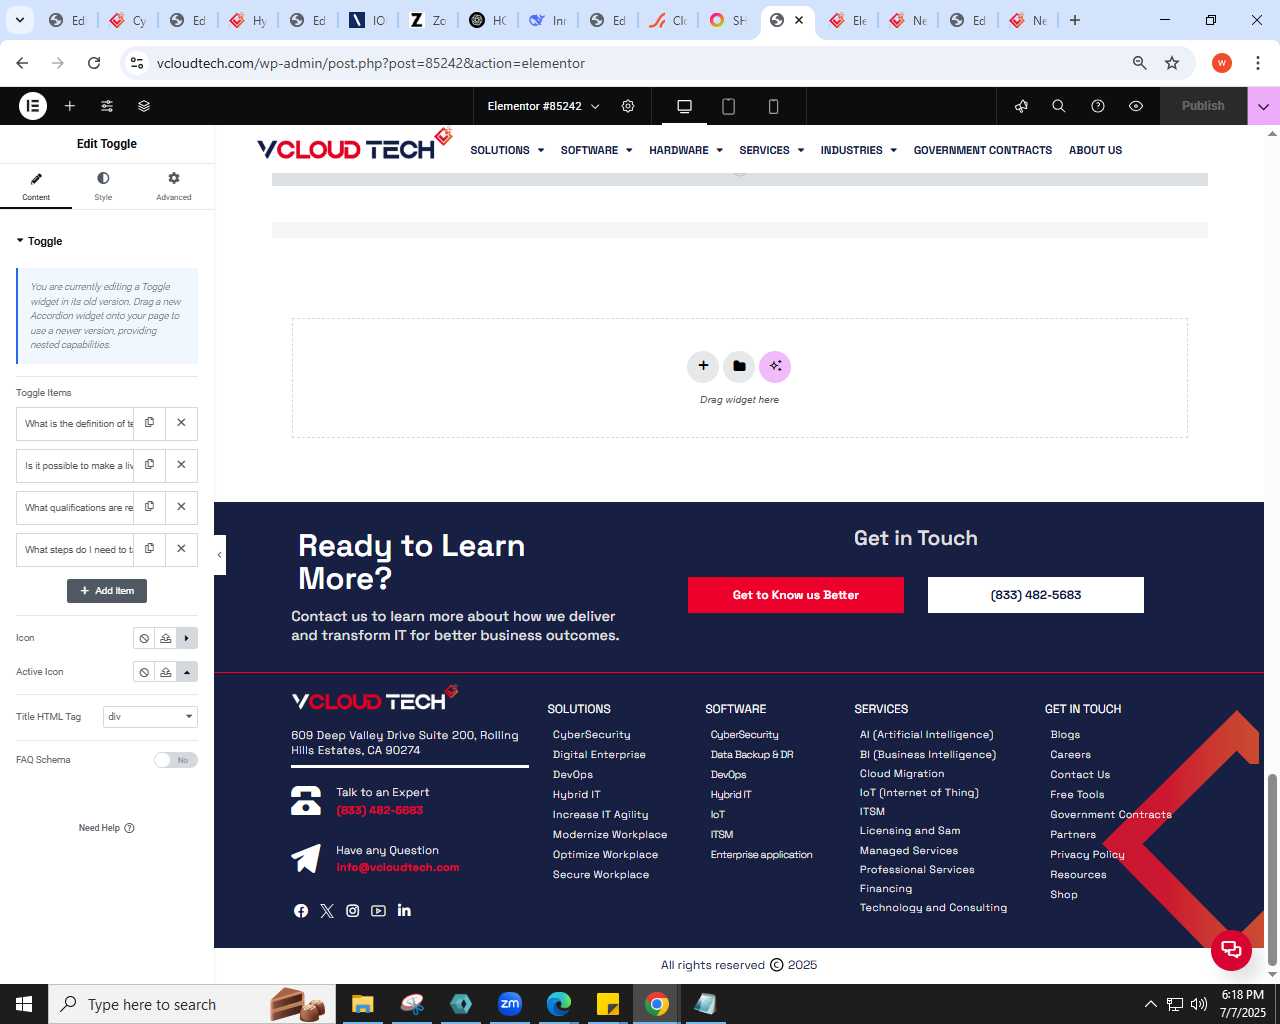
Task: Open X social icon in footer
Action: 327,910
